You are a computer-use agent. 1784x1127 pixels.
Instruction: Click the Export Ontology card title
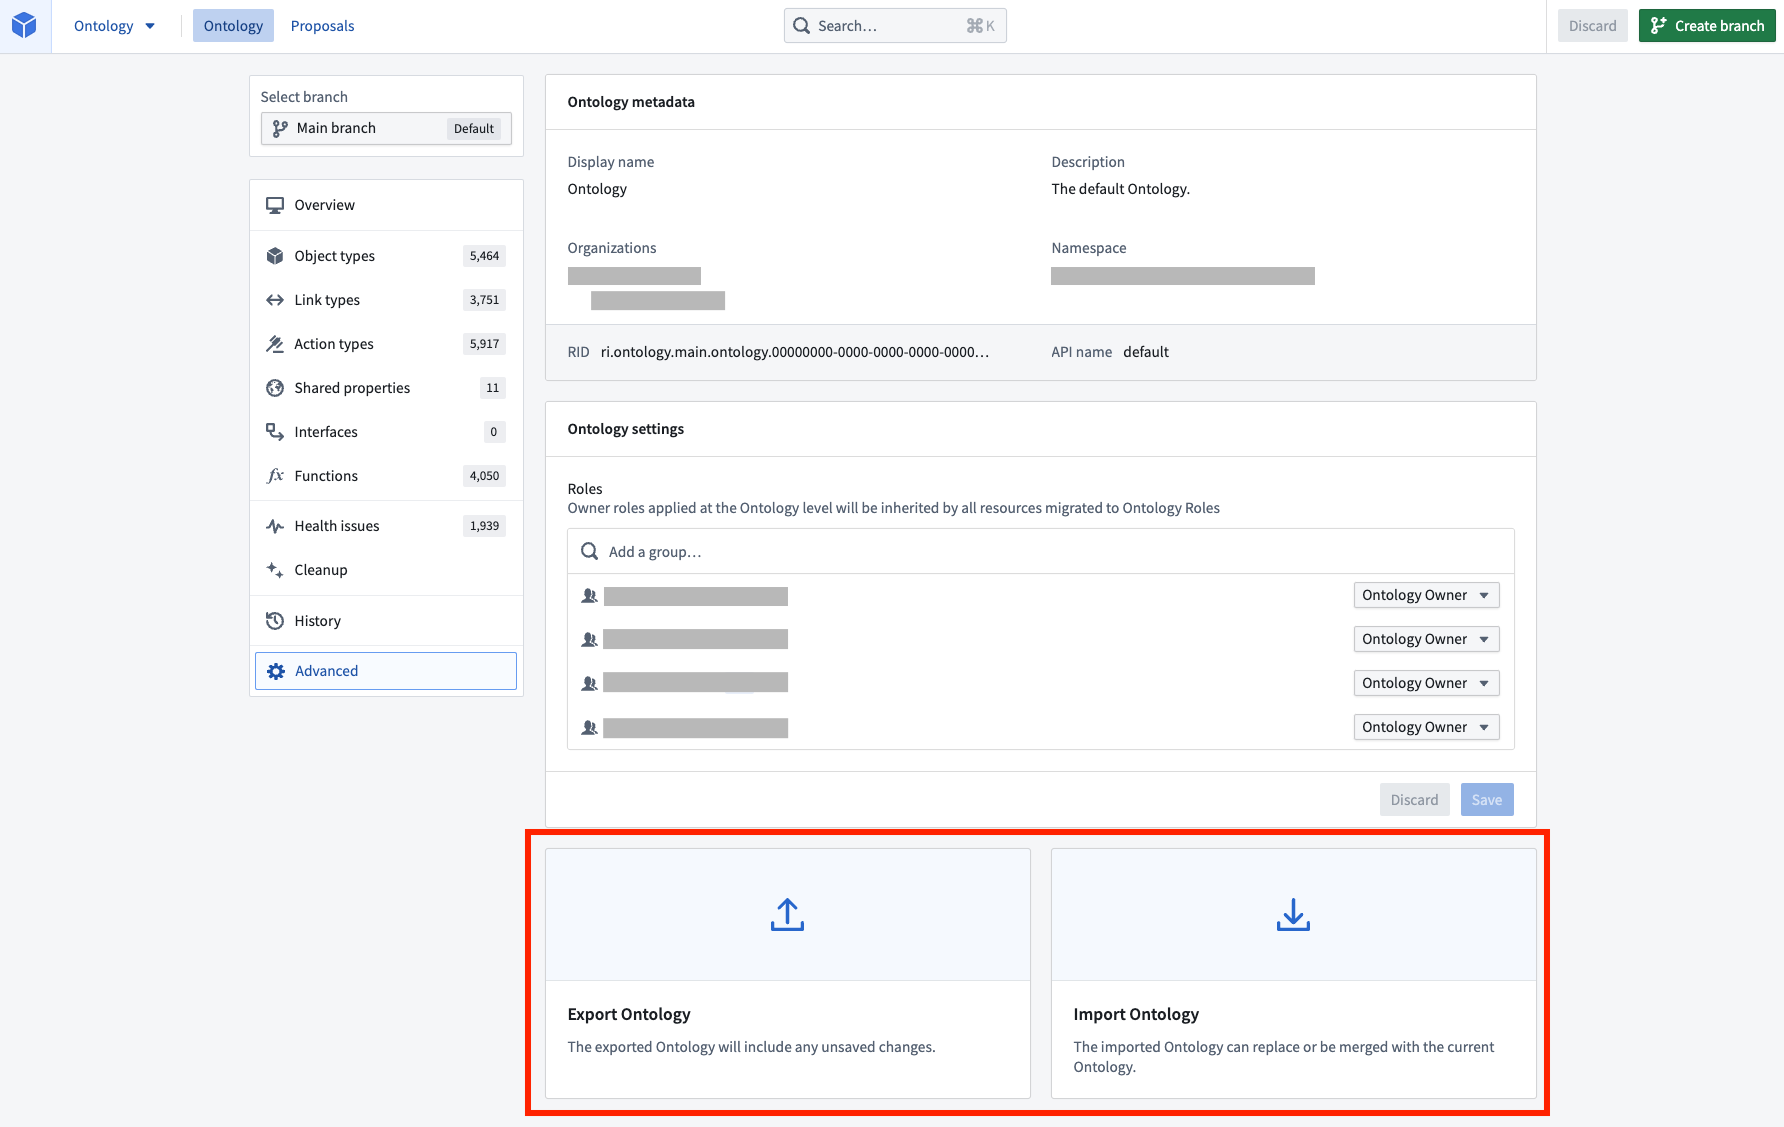click(x=629, y=1014)
